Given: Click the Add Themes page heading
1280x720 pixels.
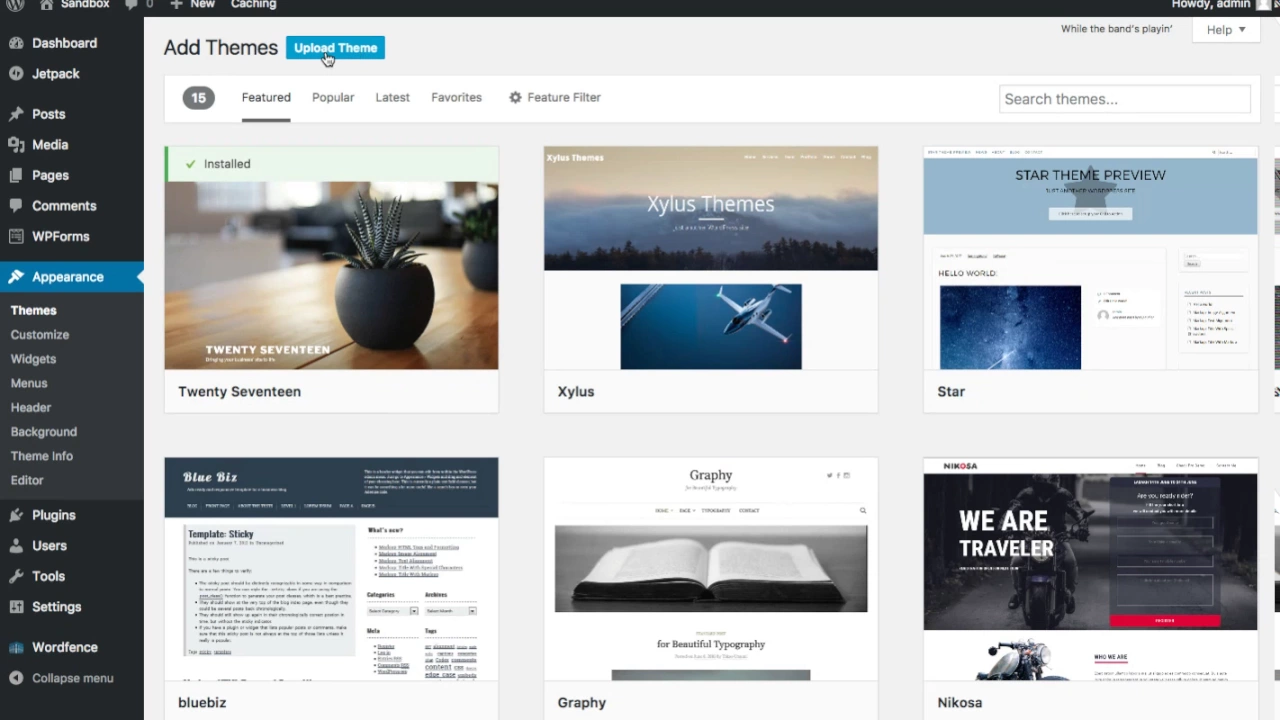Looking at the screenshot, I should point(221,48).
